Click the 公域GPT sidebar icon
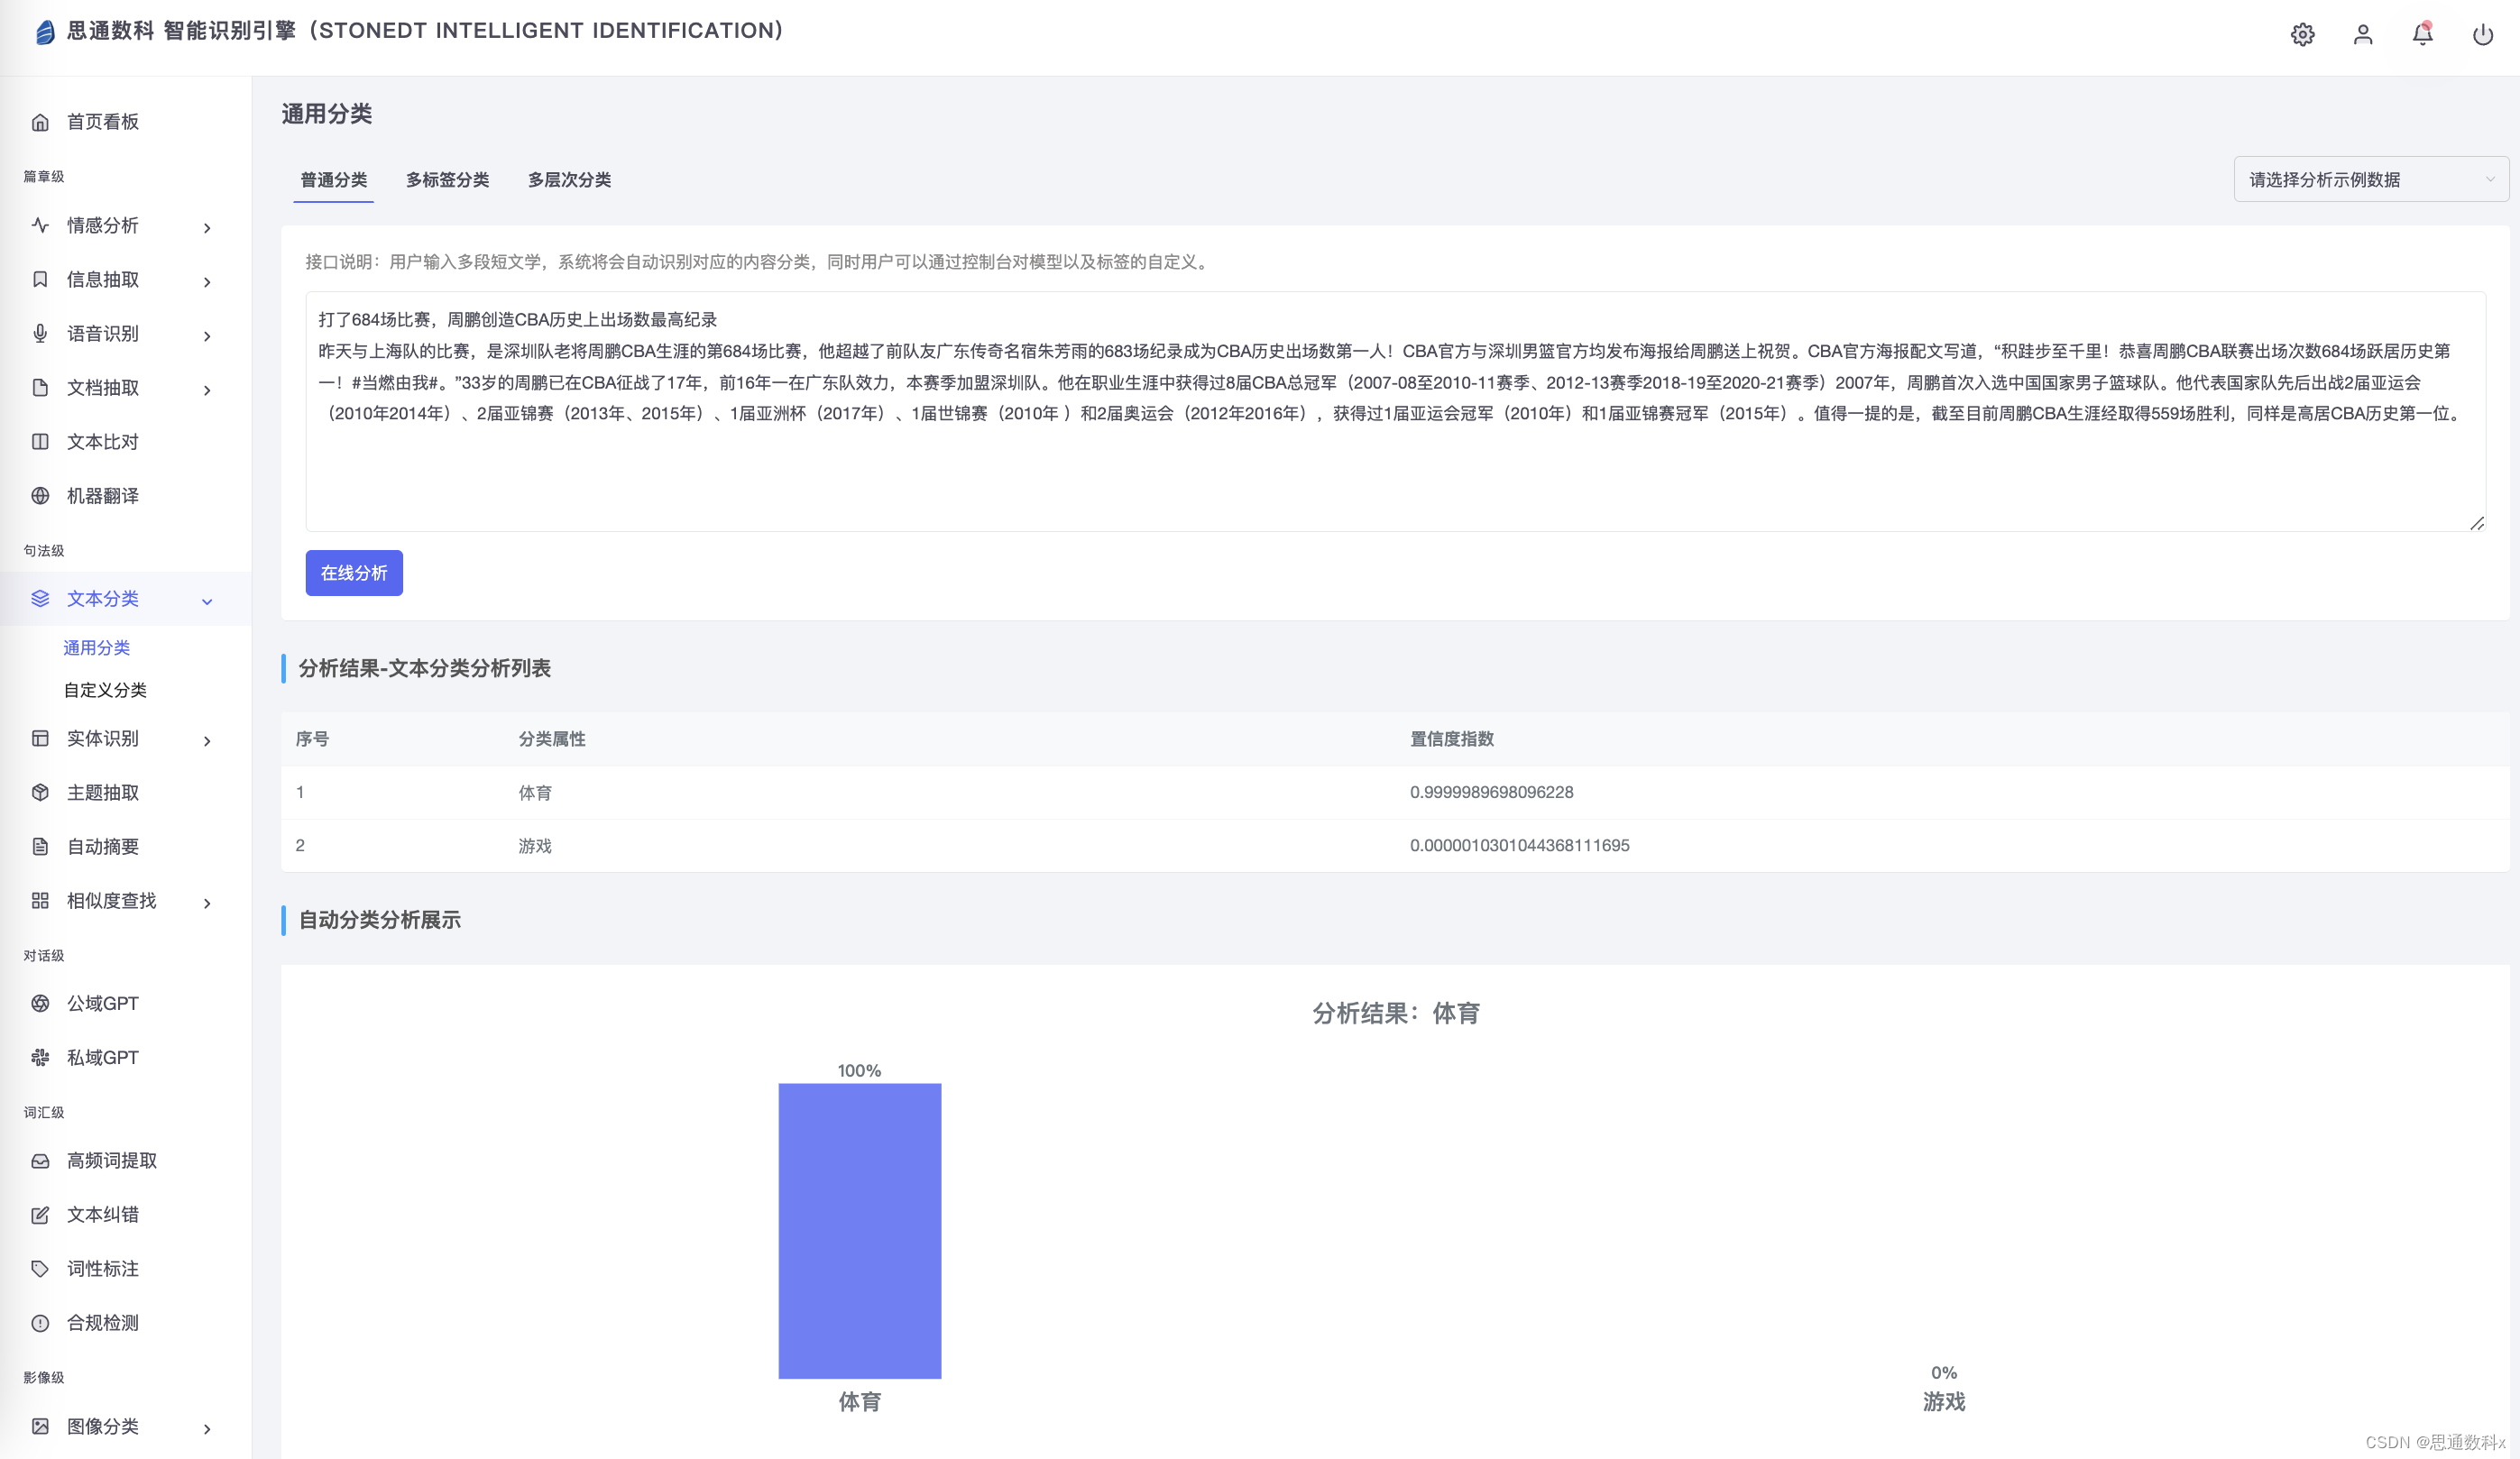Image resolution: width=2520 pixels, height=1459 pixels. [x=40, y=1003]
